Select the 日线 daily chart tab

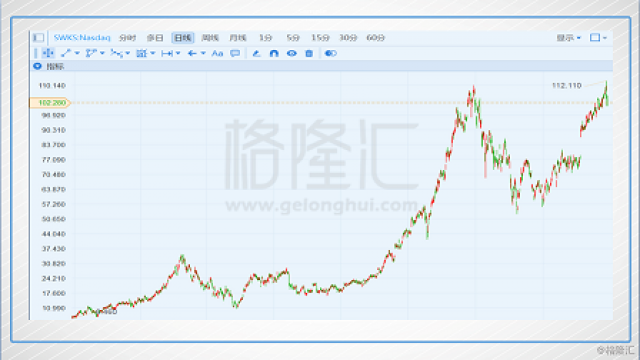[182, 38]
